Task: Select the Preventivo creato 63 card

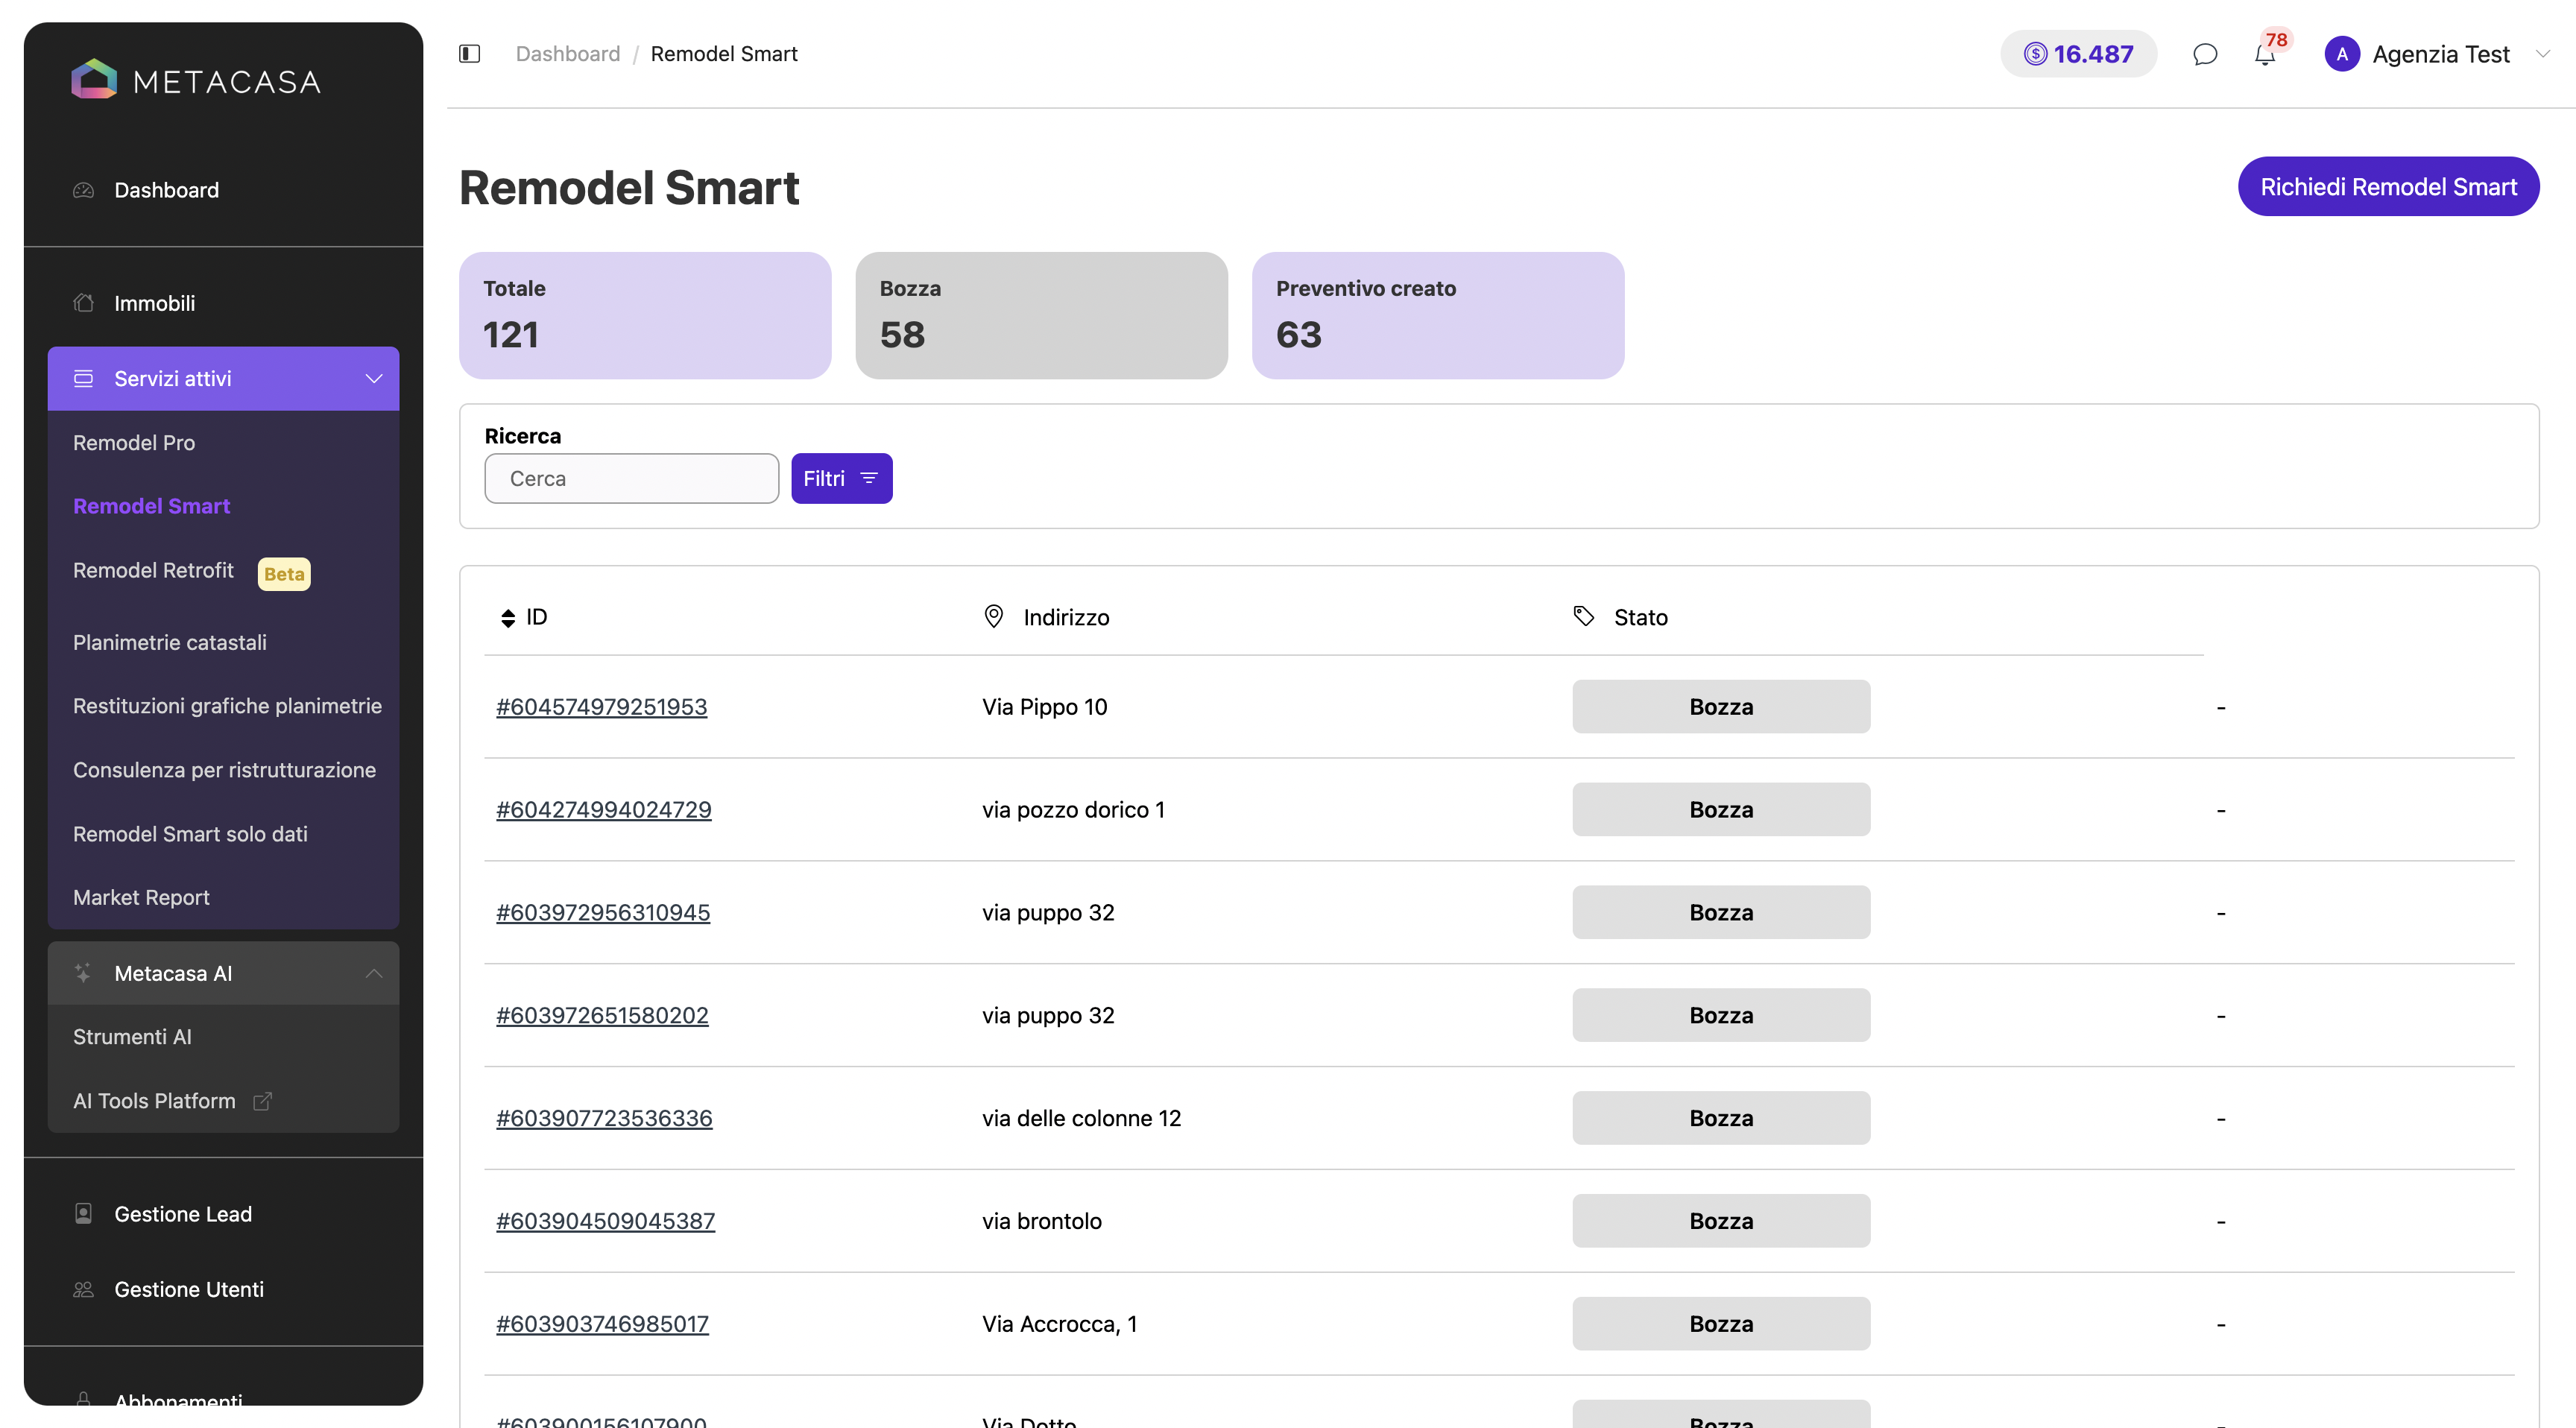Action: [x=1437, y=316]
